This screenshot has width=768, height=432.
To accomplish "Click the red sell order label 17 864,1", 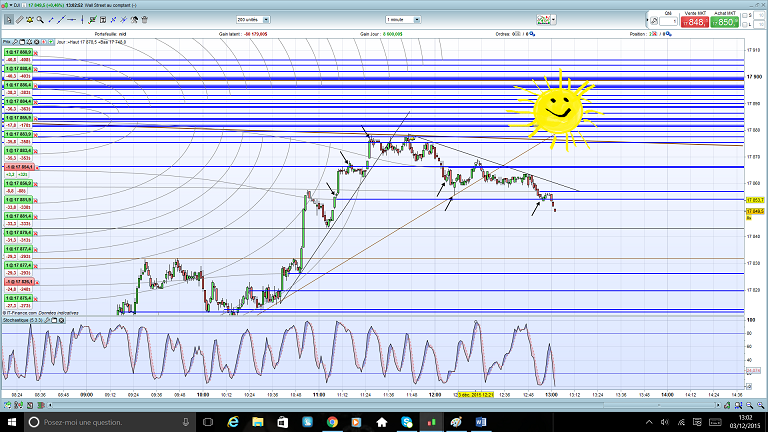I will [19, 166].
